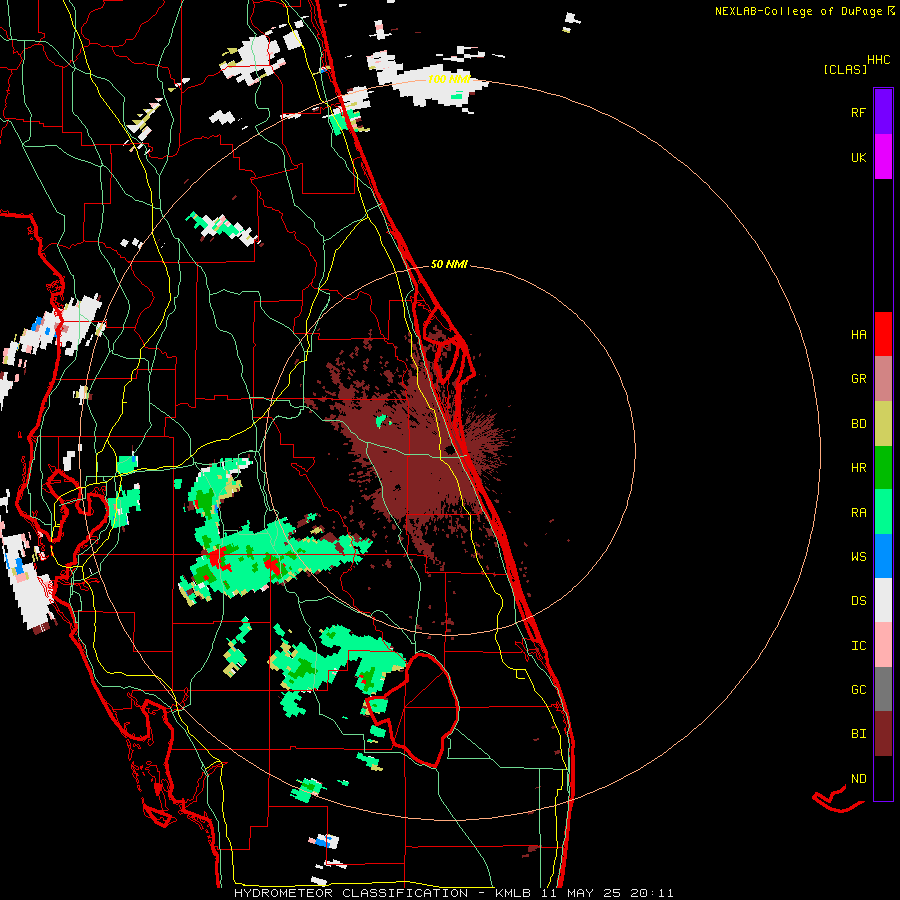
Task: Select the yellow BD legend swatch
Action: coord(883,424)
